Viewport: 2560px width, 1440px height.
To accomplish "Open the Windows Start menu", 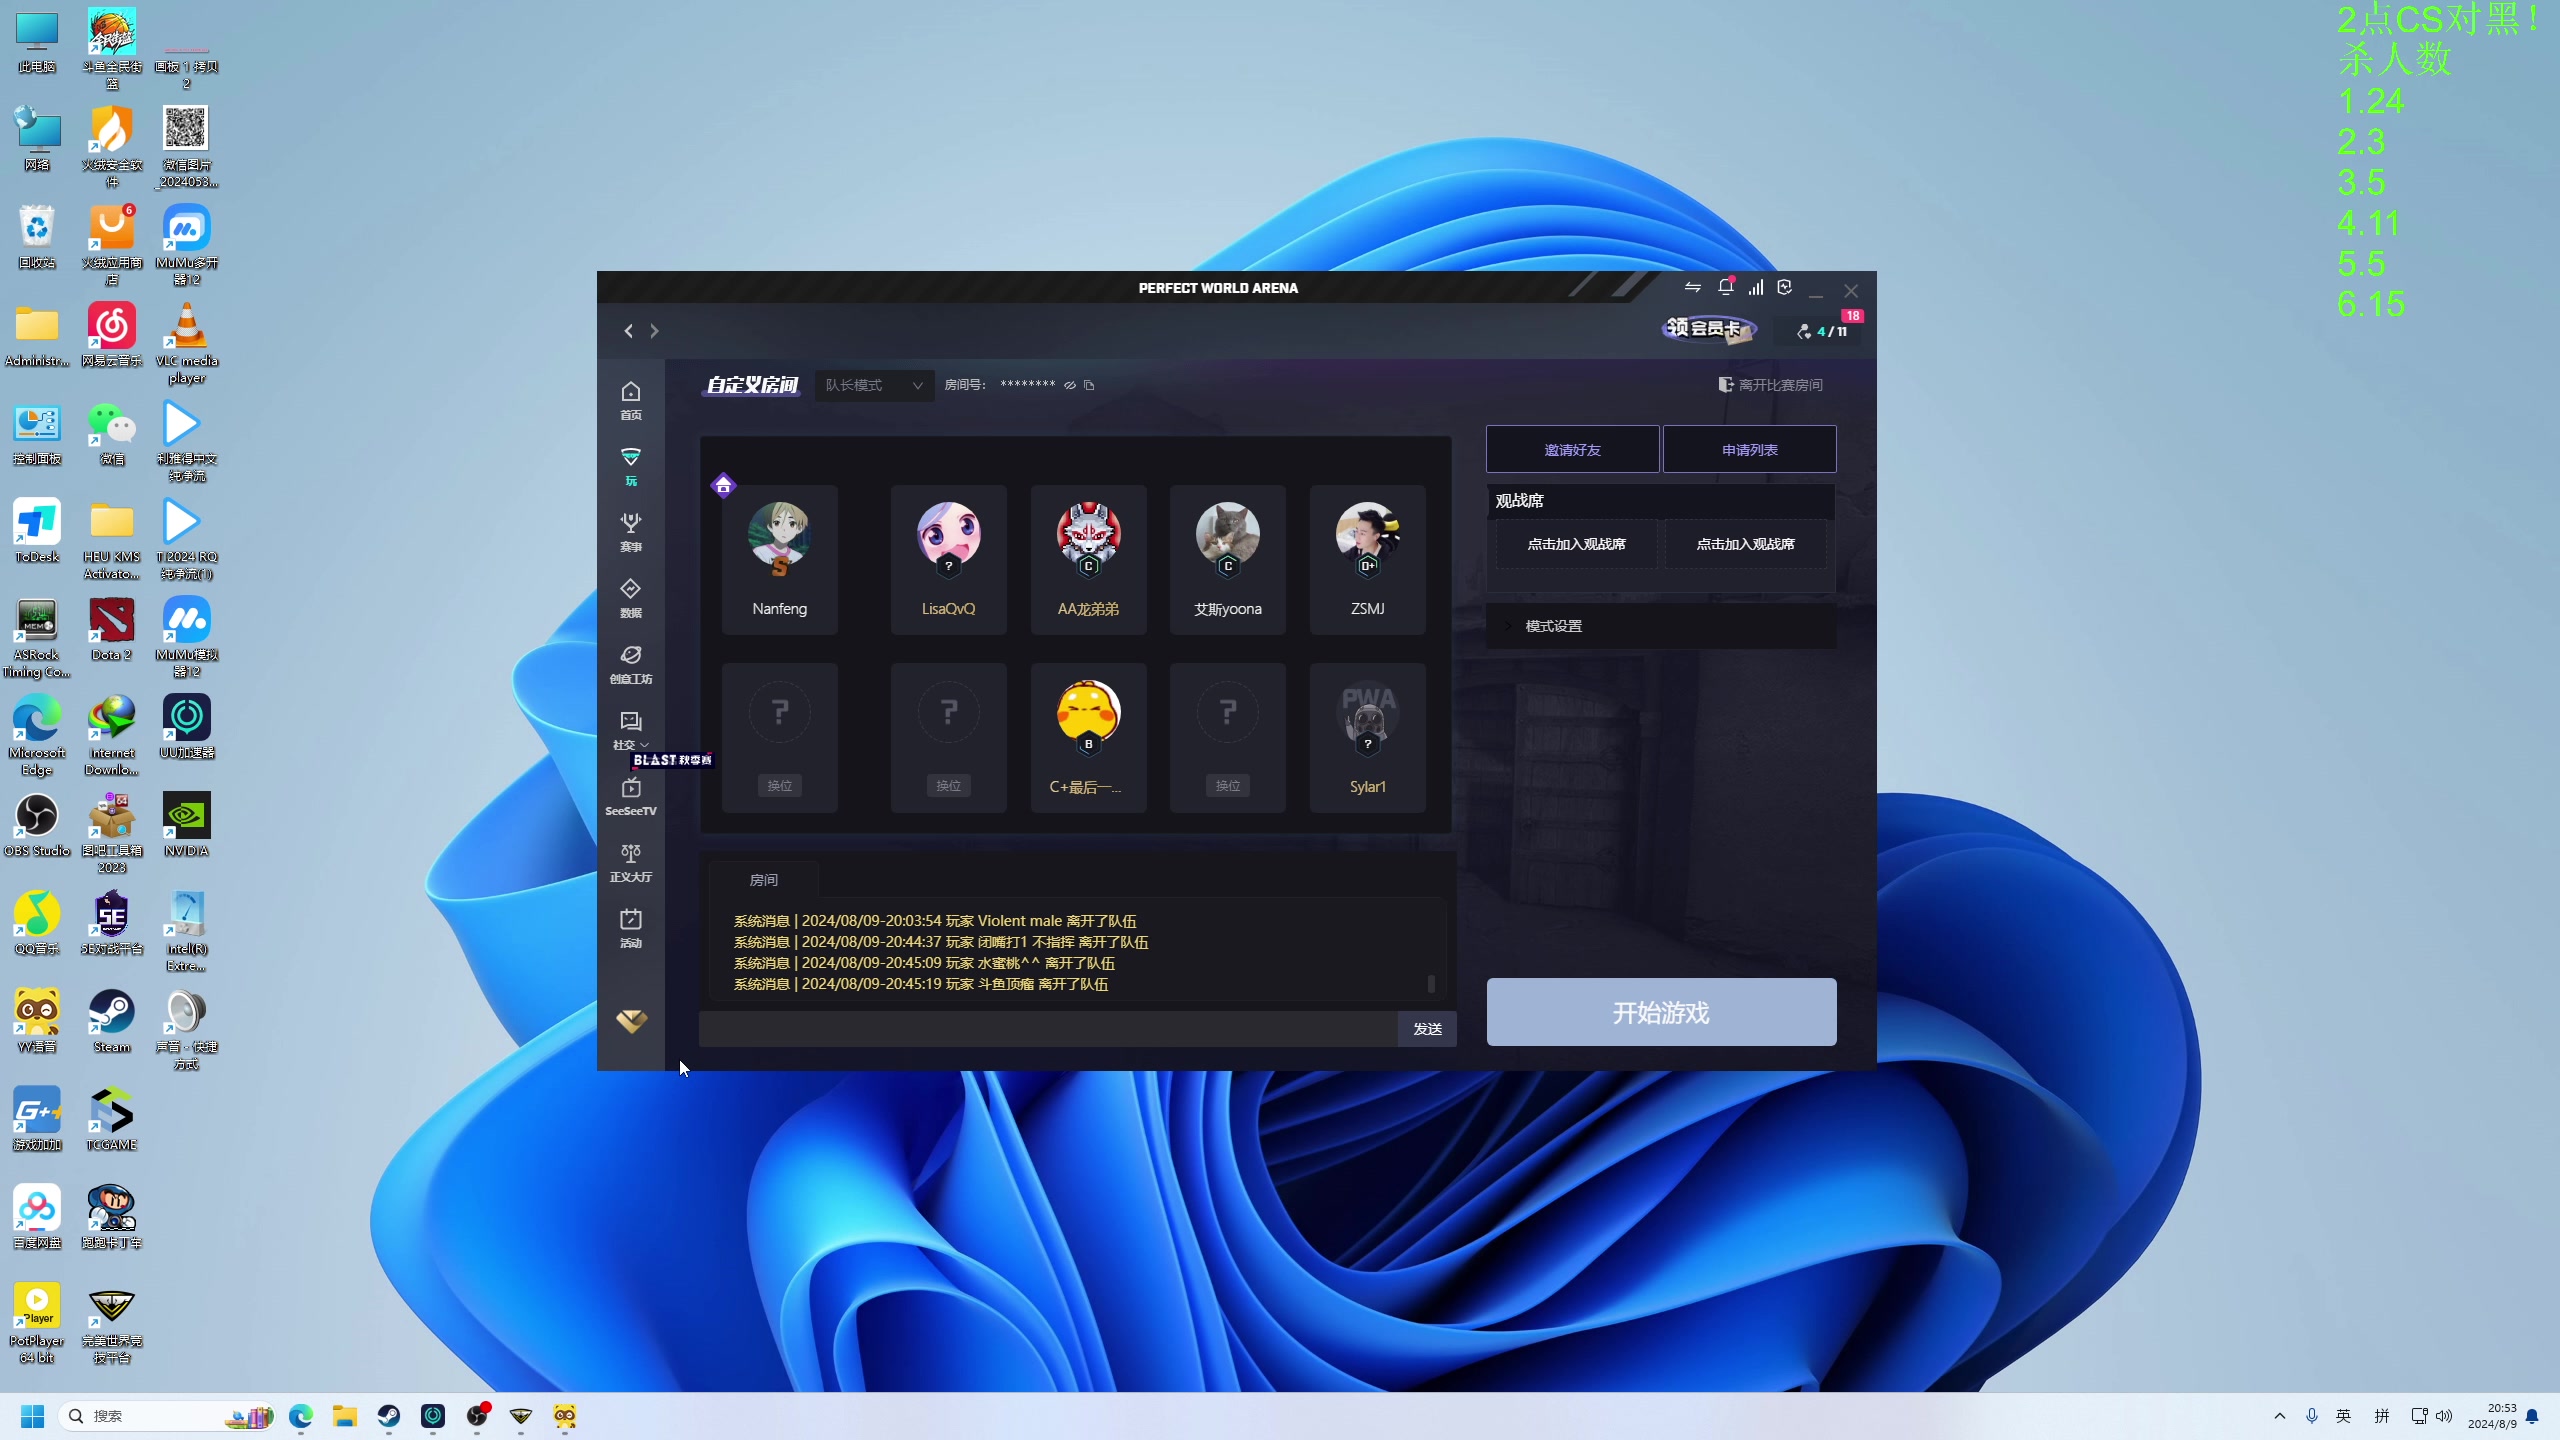I will [x=32, y=1416].
